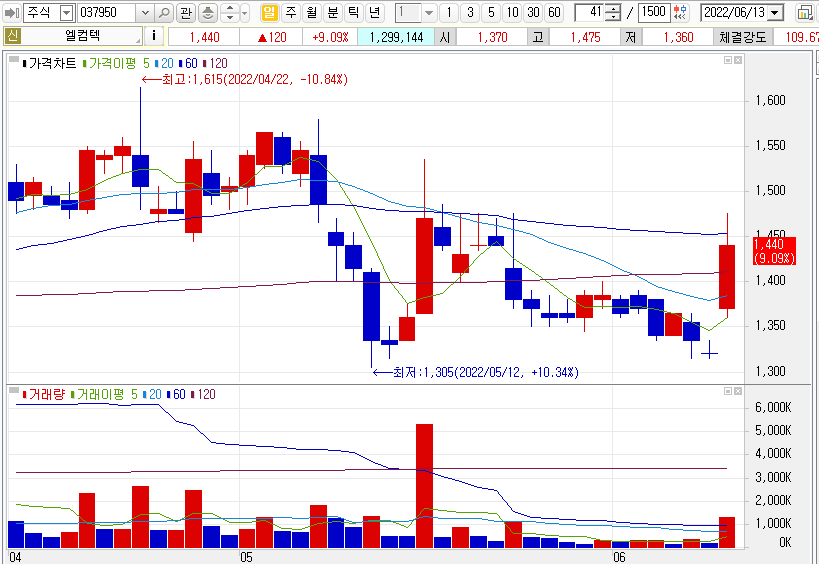819x564 pixels.
Task: Click the visible candle count field 41
Action: coord(591,13)
